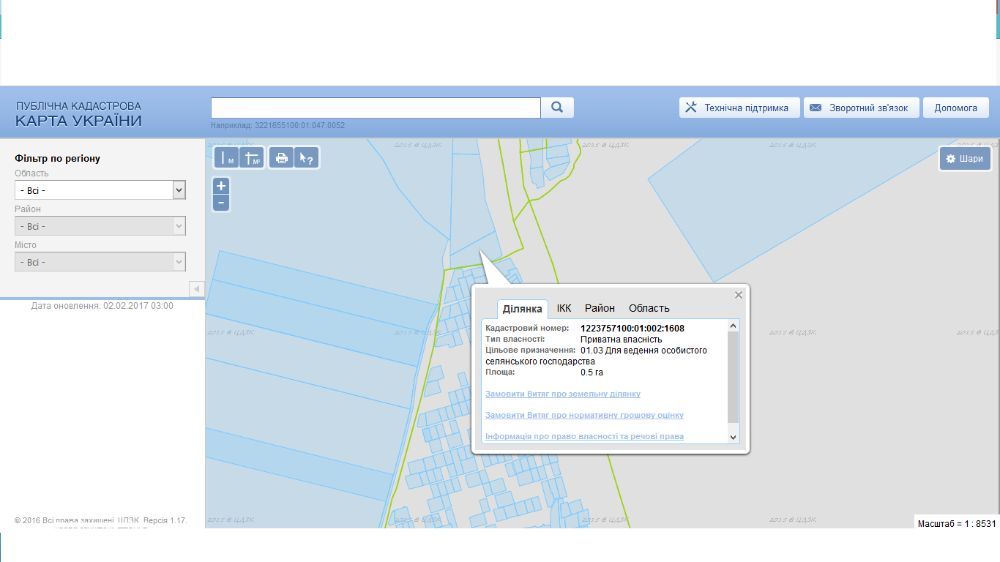The width and height of the screenshot is (1000, 562).
Task: Collapse the sidebar with arrow icon
Action: pos(196,289)
